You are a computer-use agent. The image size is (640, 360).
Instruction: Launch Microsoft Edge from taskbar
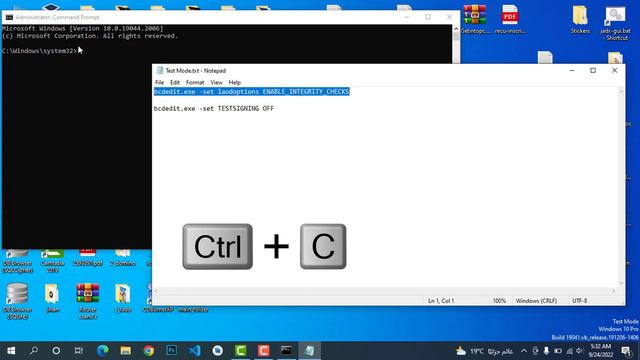click(102, 351)
